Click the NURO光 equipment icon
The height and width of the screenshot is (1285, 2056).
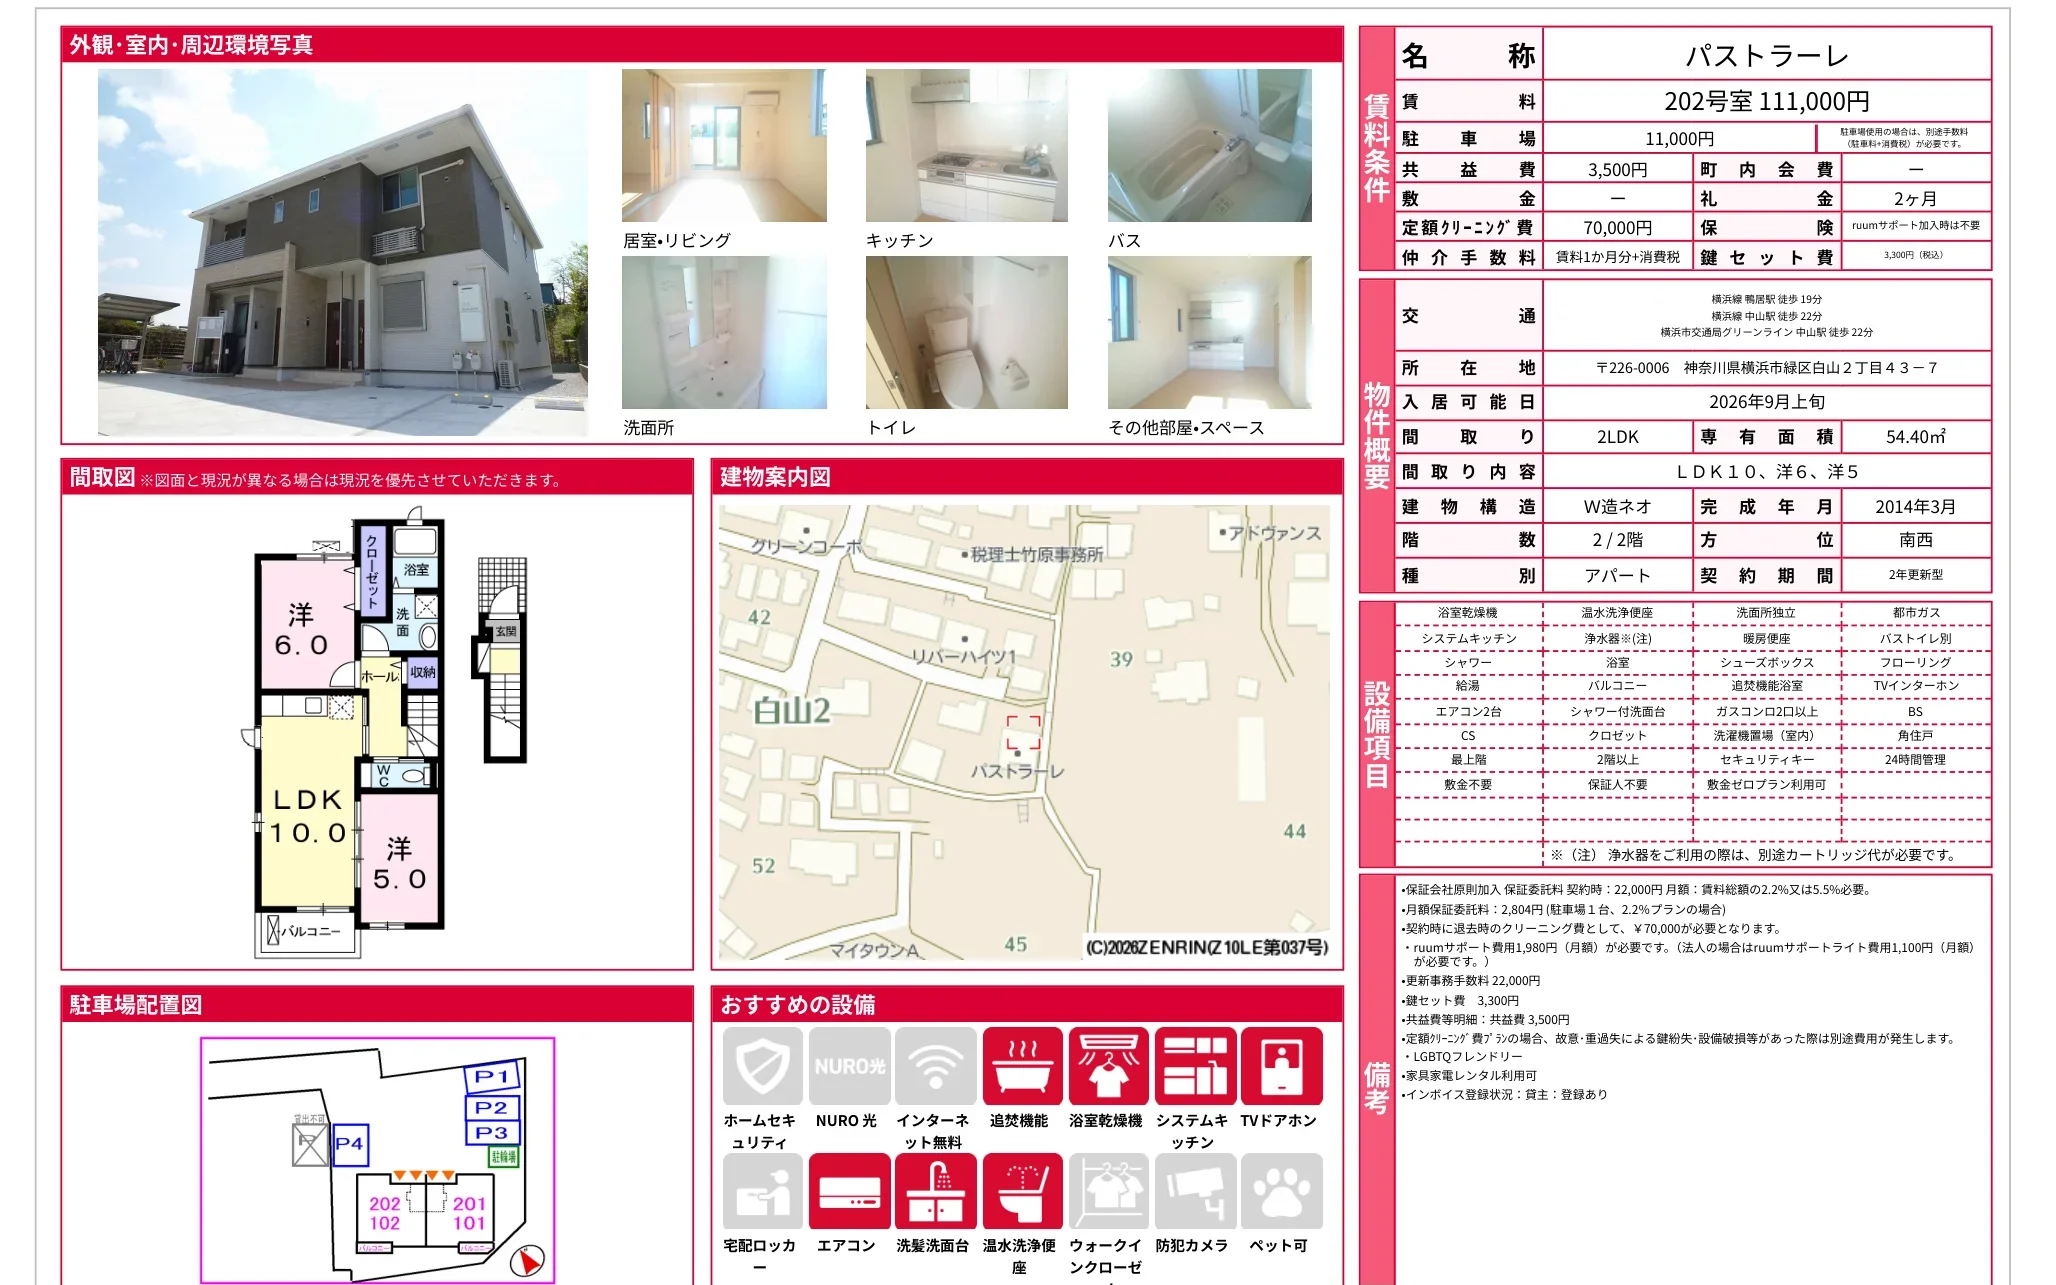(849, 1066)
